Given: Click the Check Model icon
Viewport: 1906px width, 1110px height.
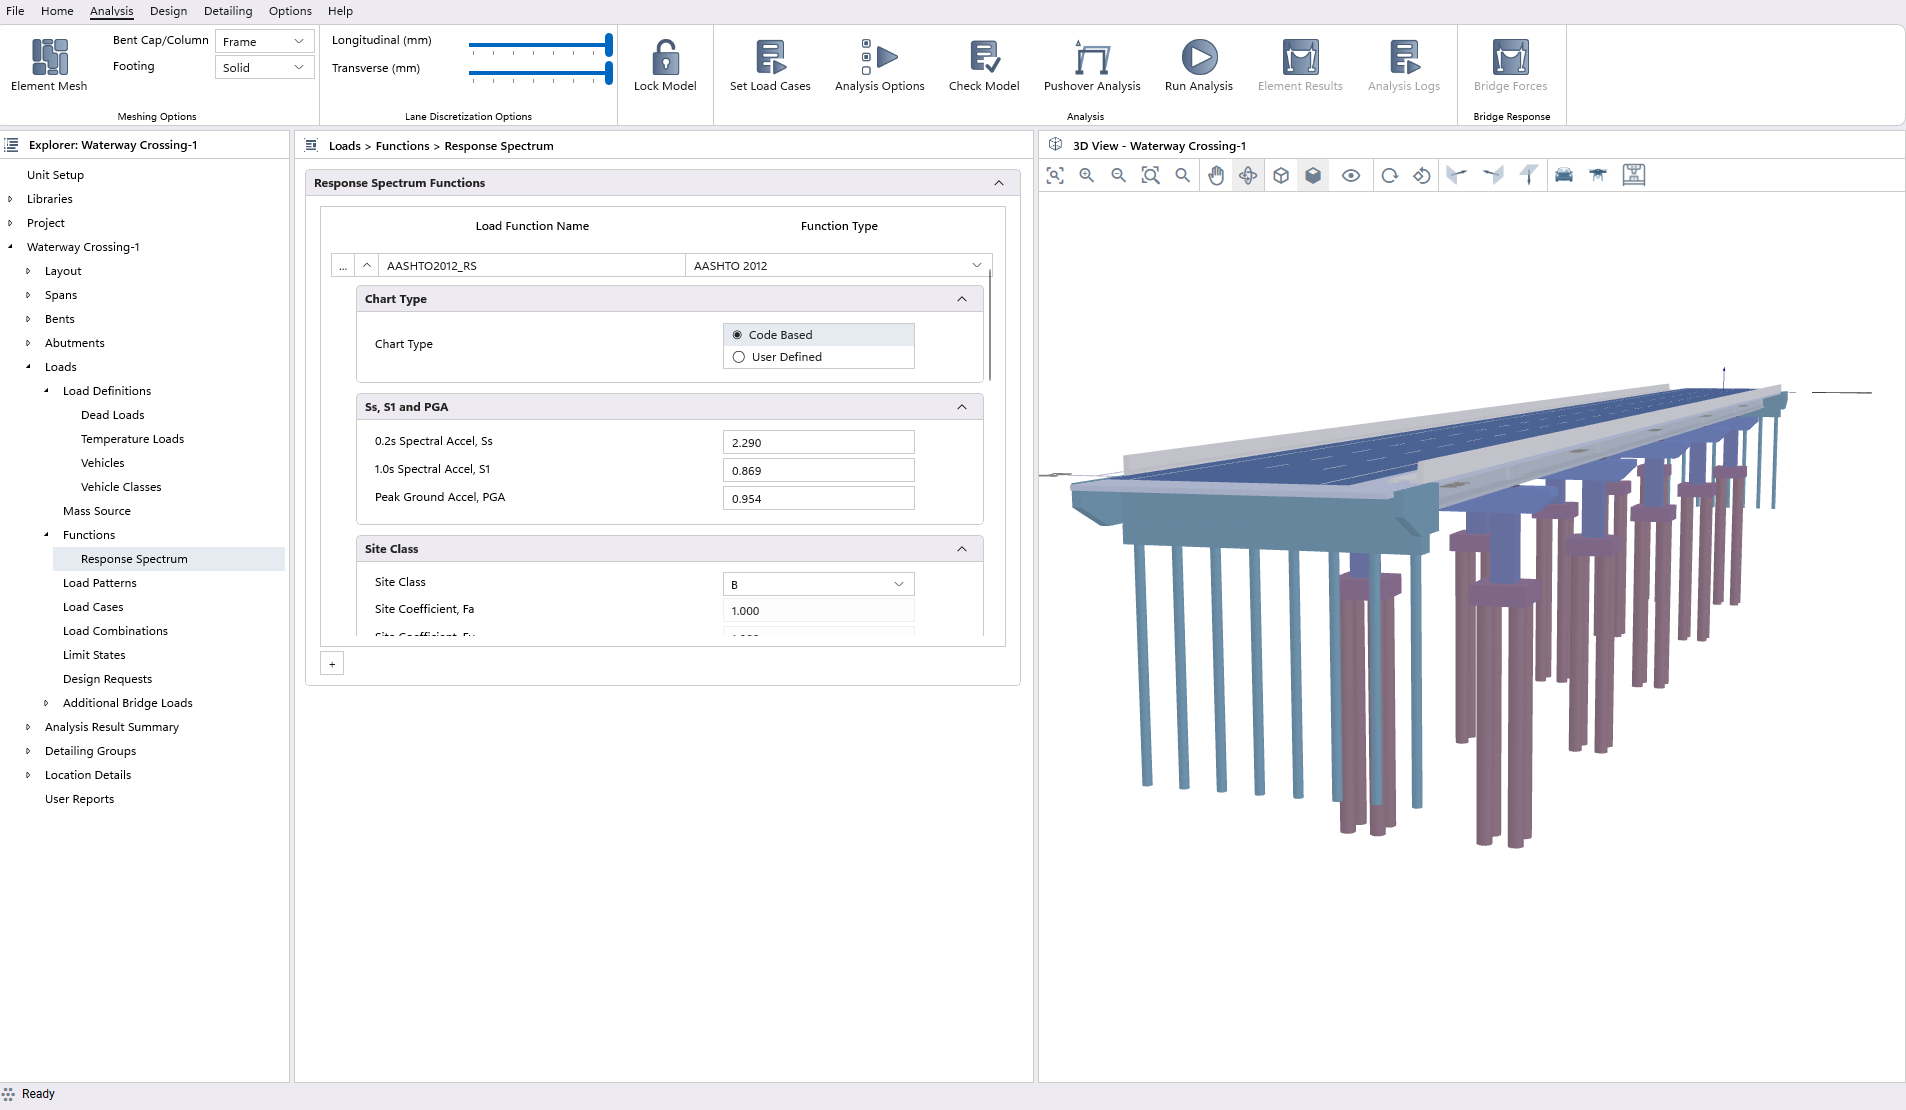Looking at the screenshot, I should tap(984, 58).
